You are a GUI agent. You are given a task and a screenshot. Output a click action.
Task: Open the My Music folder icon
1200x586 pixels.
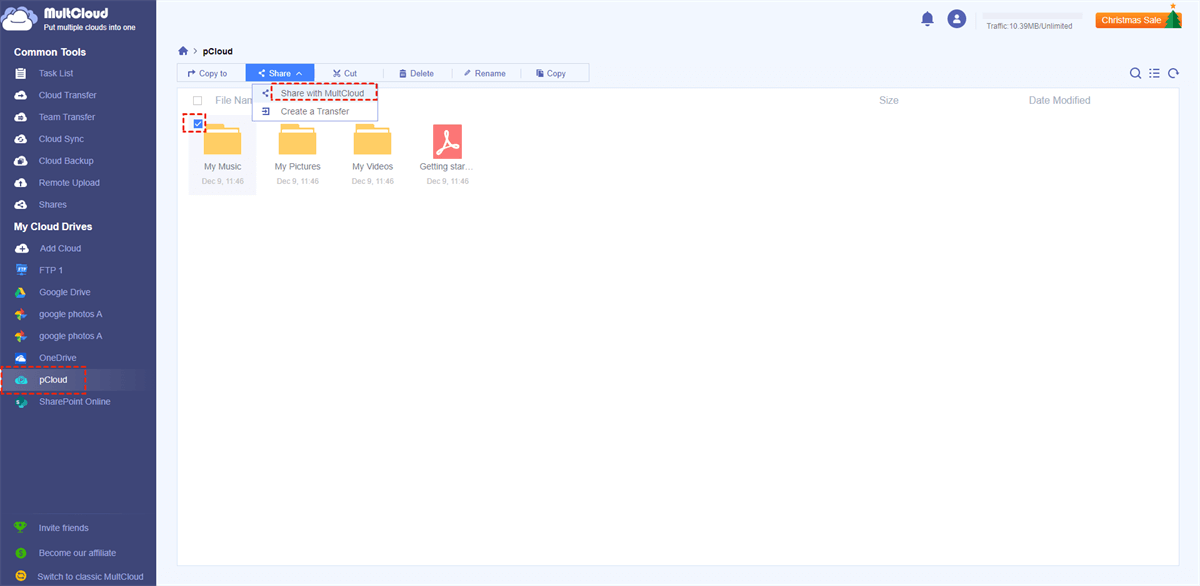click(x=222, y=140)
